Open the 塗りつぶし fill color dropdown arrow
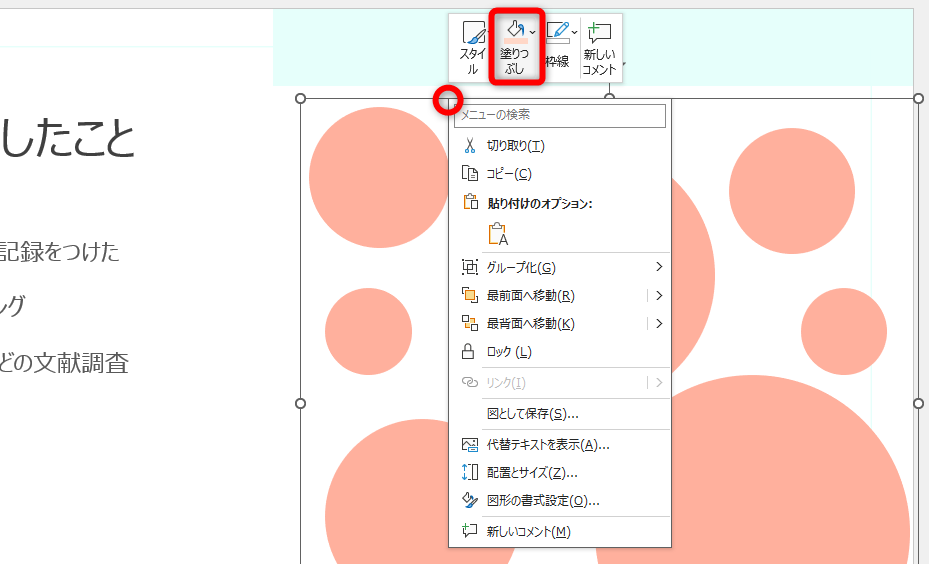Screen dimensions: 929x564 [533, 32]
